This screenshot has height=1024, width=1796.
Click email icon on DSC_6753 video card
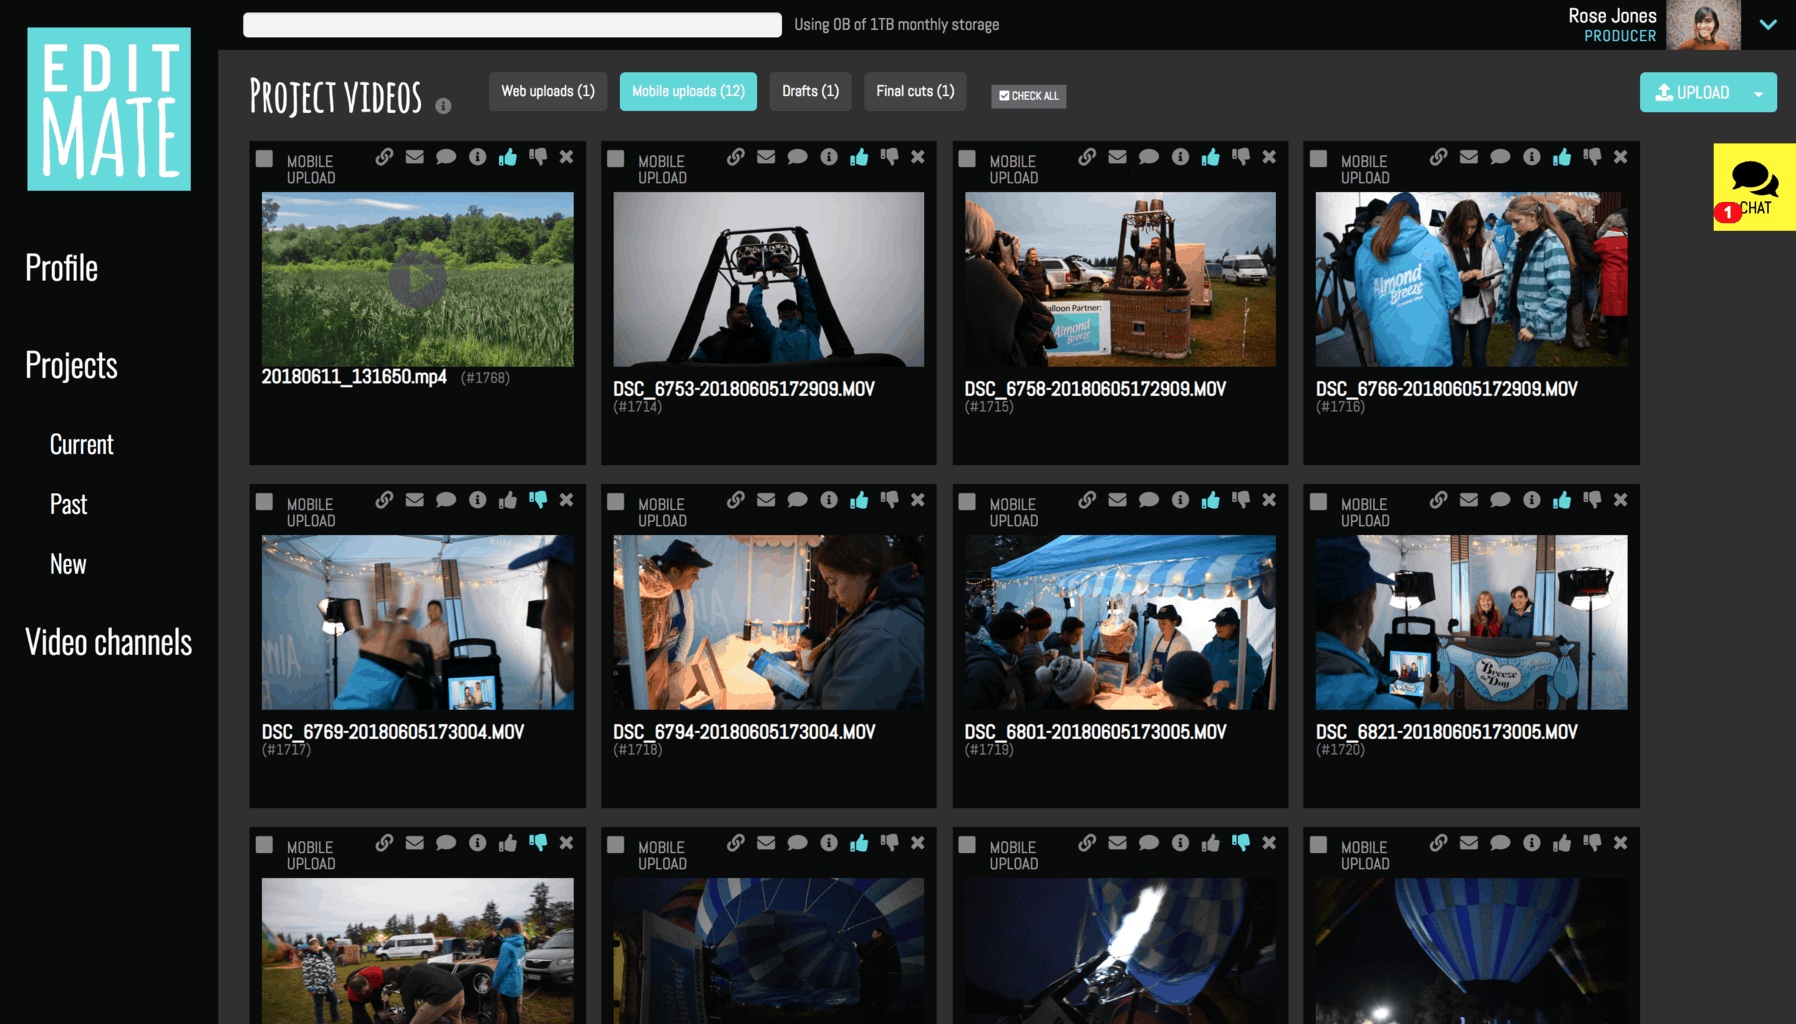pyautogui.click(x=766, y=157)
